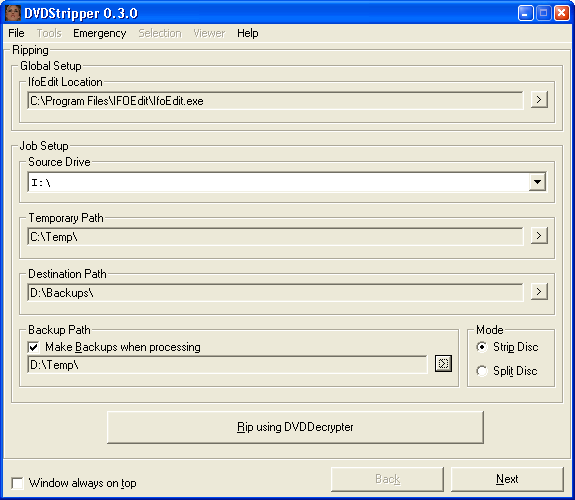Viewport: 575px width, 500px height.
Task: Click the Rip using DVDDecrypter button
Action: point(295,427)
